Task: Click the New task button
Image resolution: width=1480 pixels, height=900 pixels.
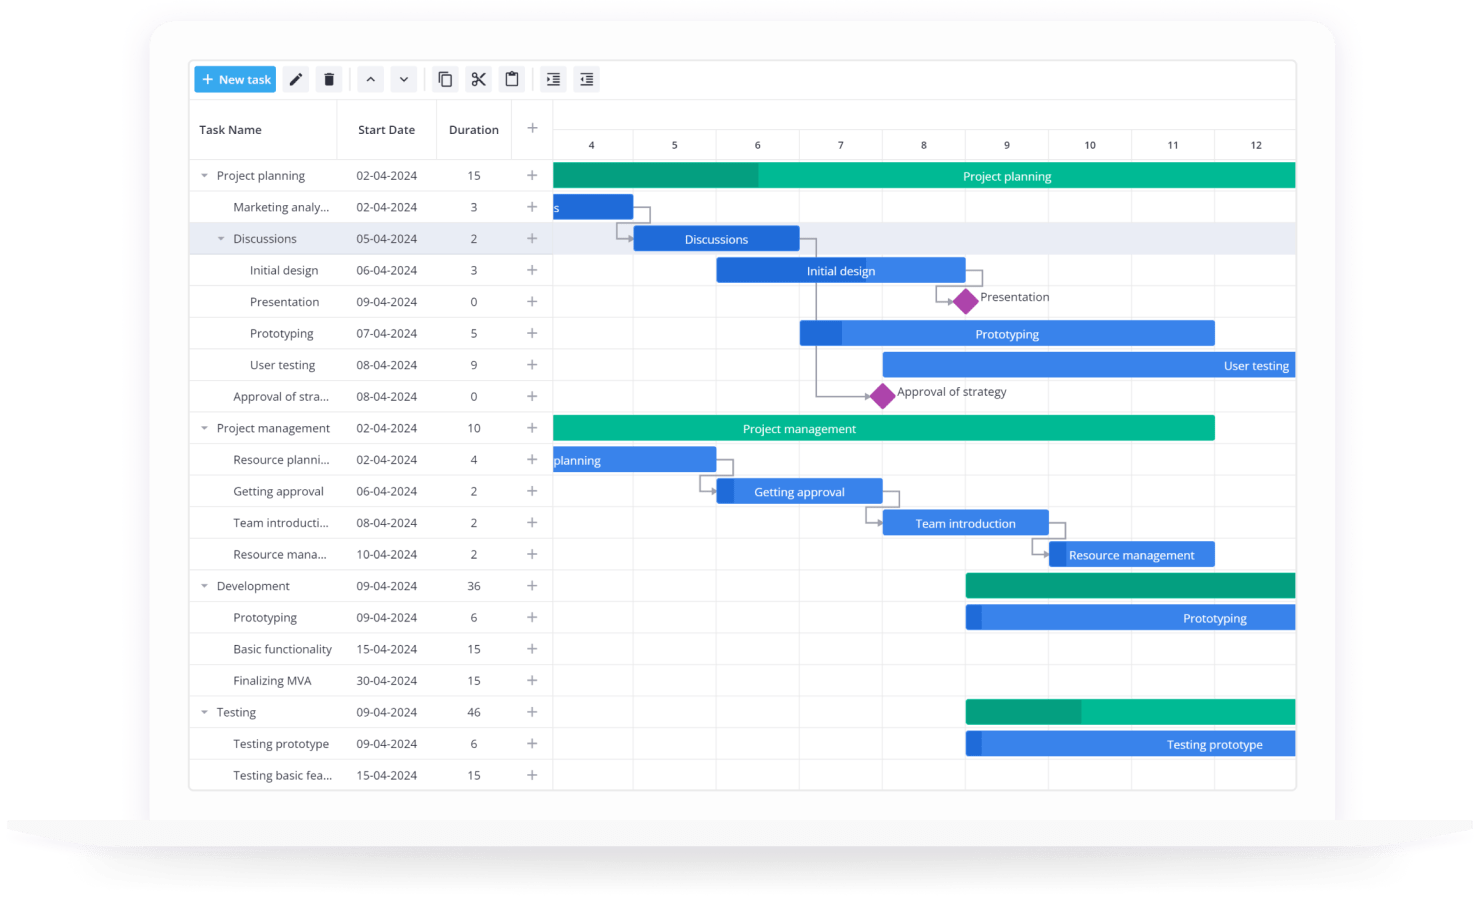Action: [235, 79]
